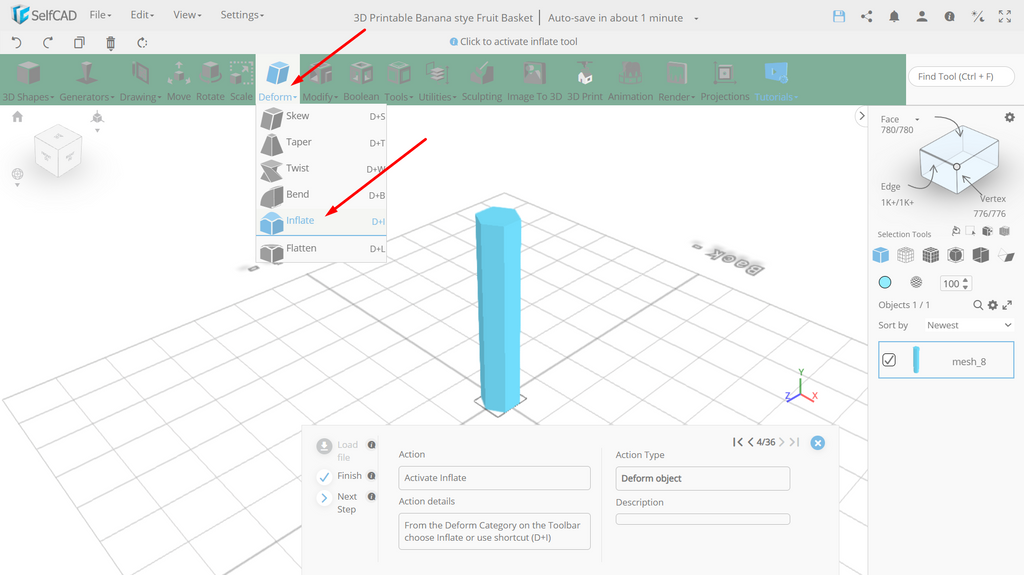Click the undo arrow icon
This screenshot has width=1024, height=575.
click(x=16, y=42)
